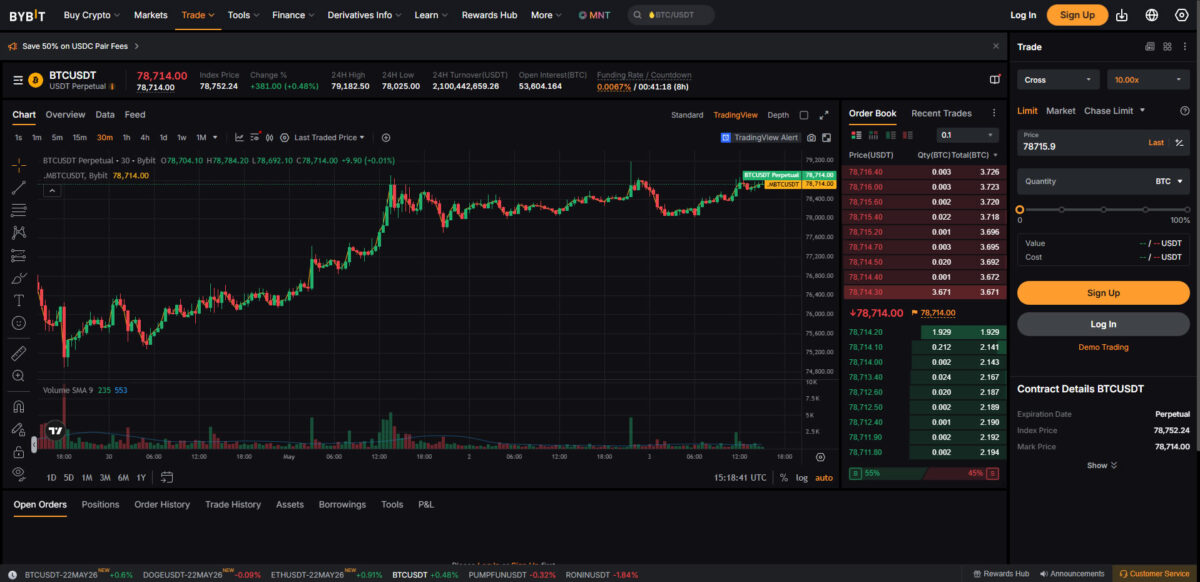
Task: Open the 10.00x leverage dropdown
Action: click(1149, 79)
